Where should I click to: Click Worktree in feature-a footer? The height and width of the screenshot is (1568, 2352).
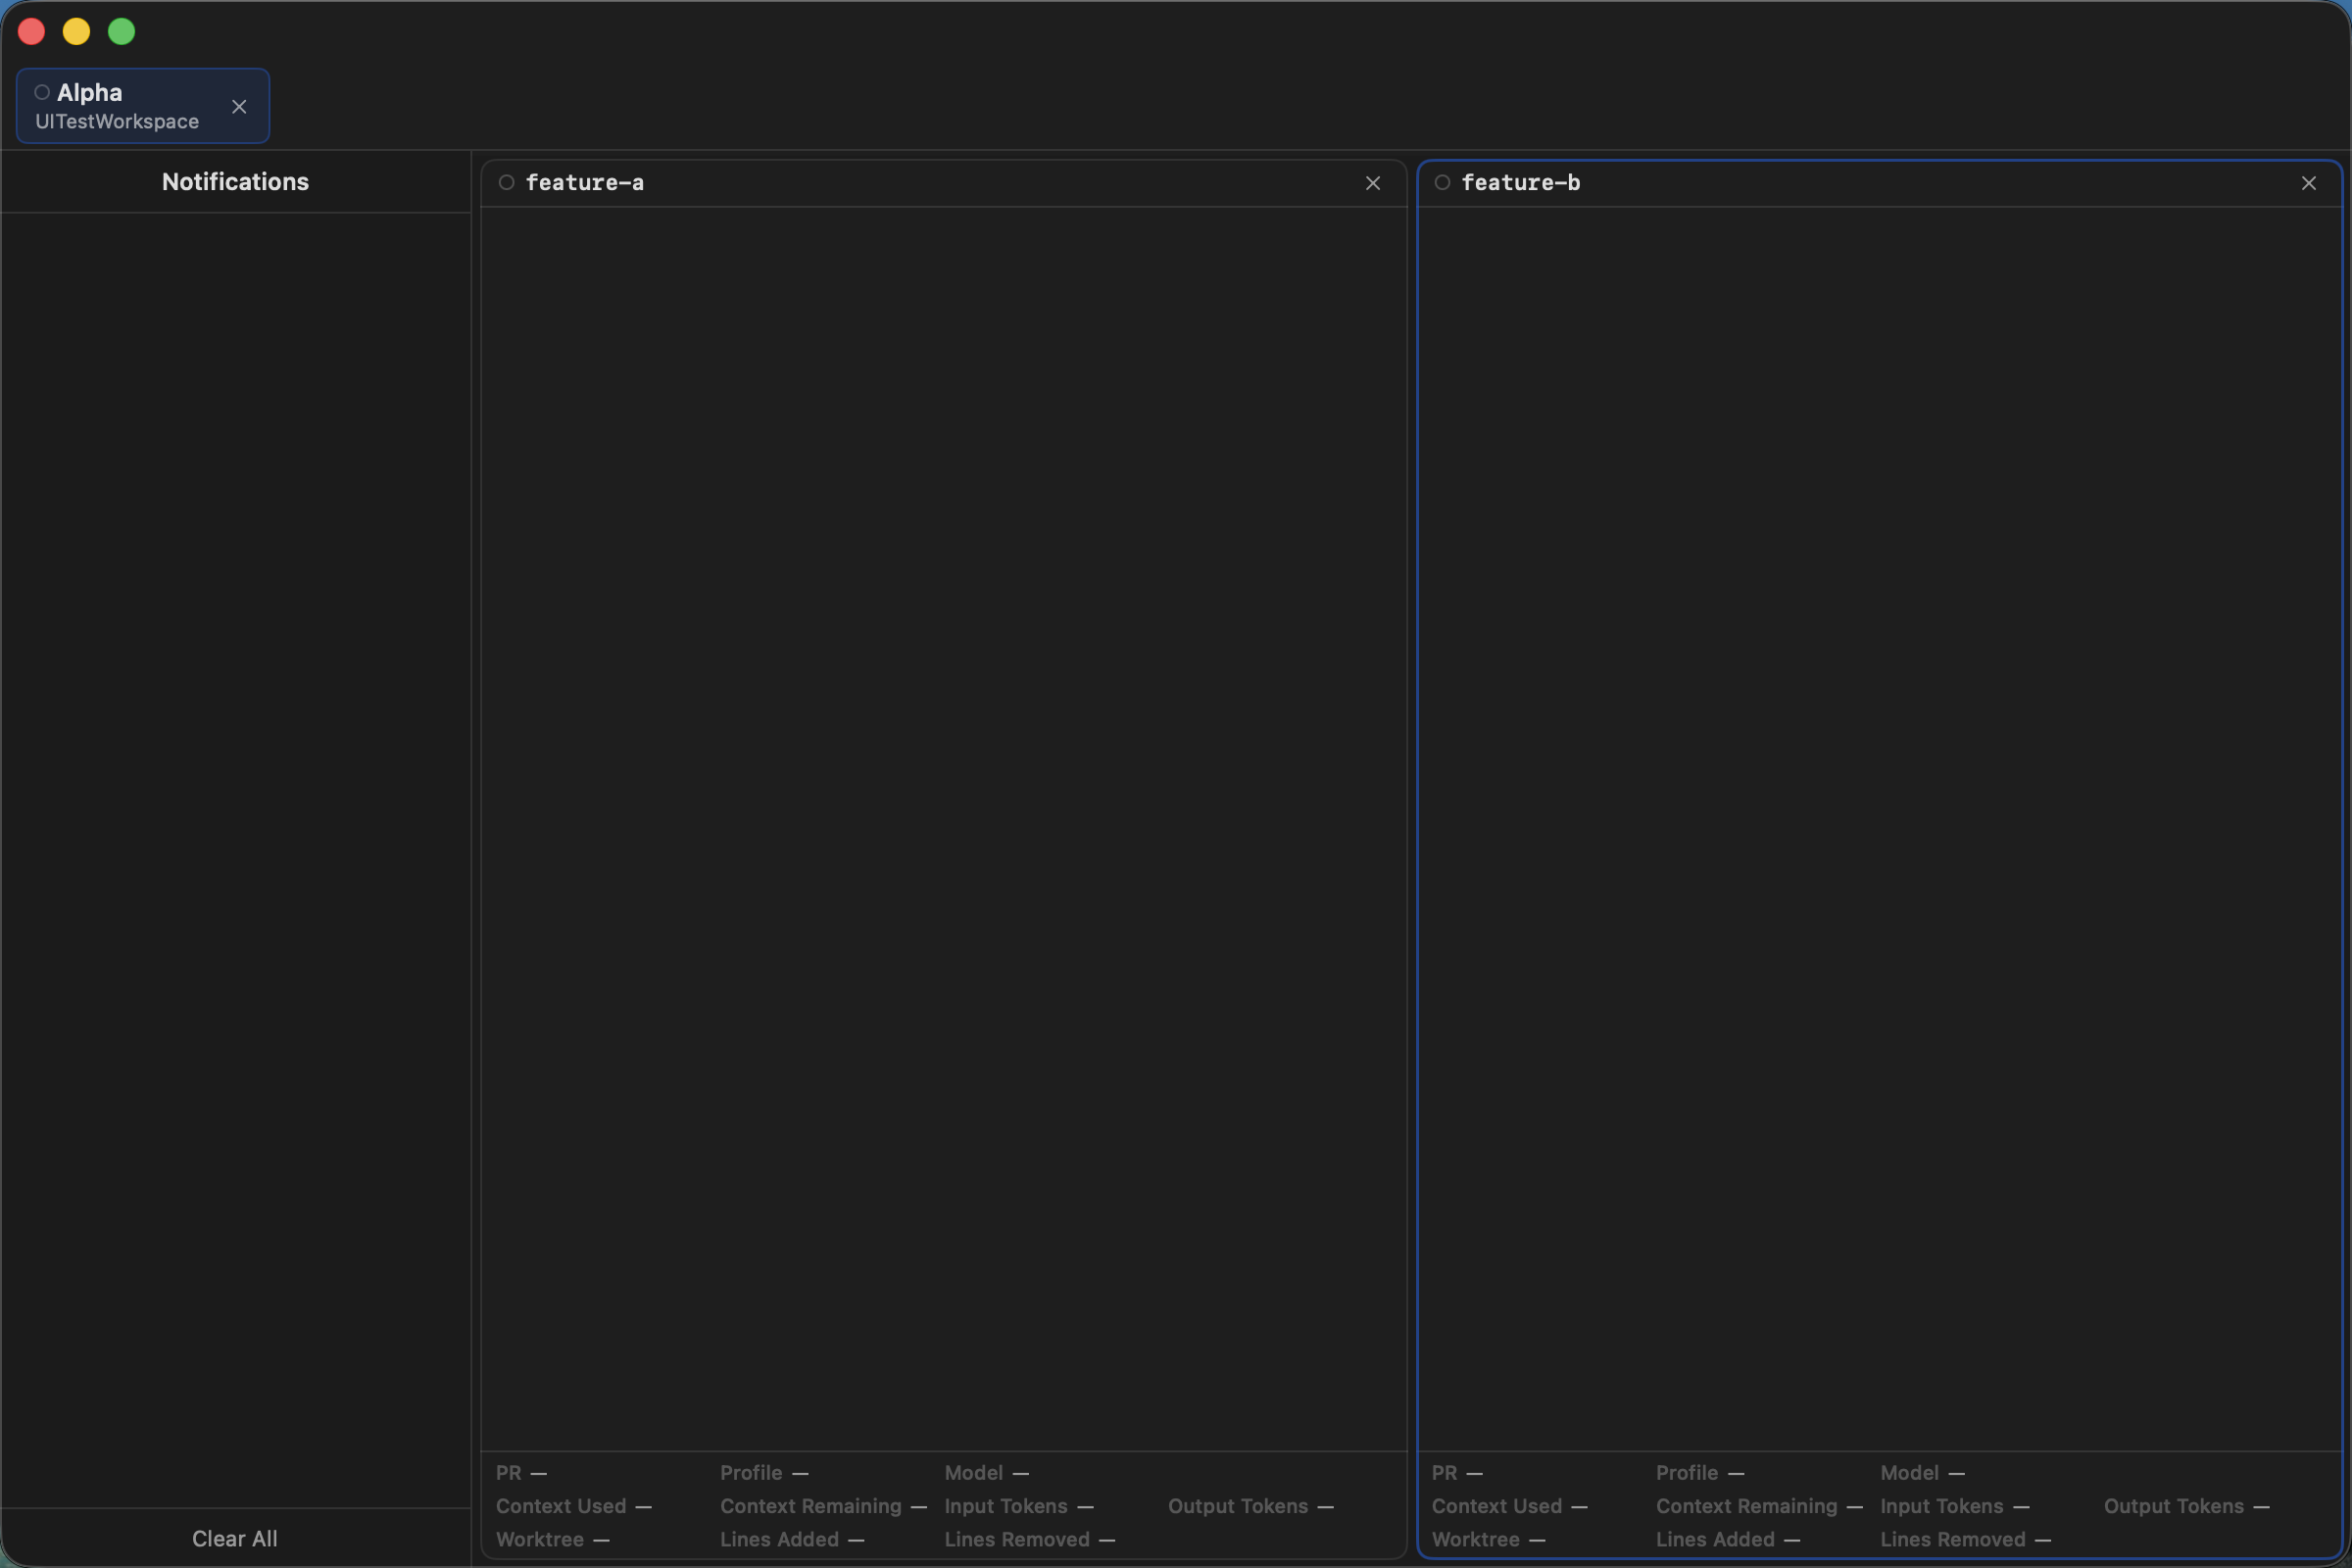[540, 1539]
